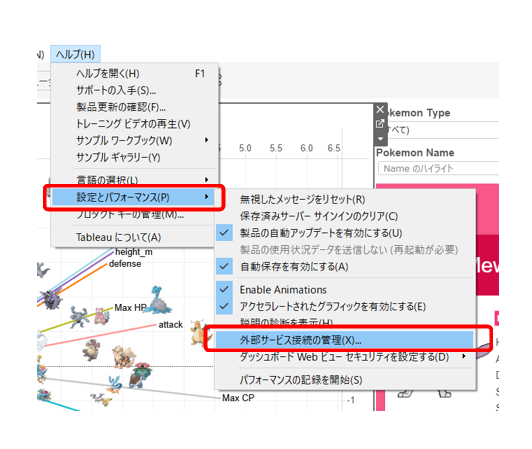Expand 言語の選択(L) submenu
Viewport: 532px width, 449px height.
tap(134, 179)
